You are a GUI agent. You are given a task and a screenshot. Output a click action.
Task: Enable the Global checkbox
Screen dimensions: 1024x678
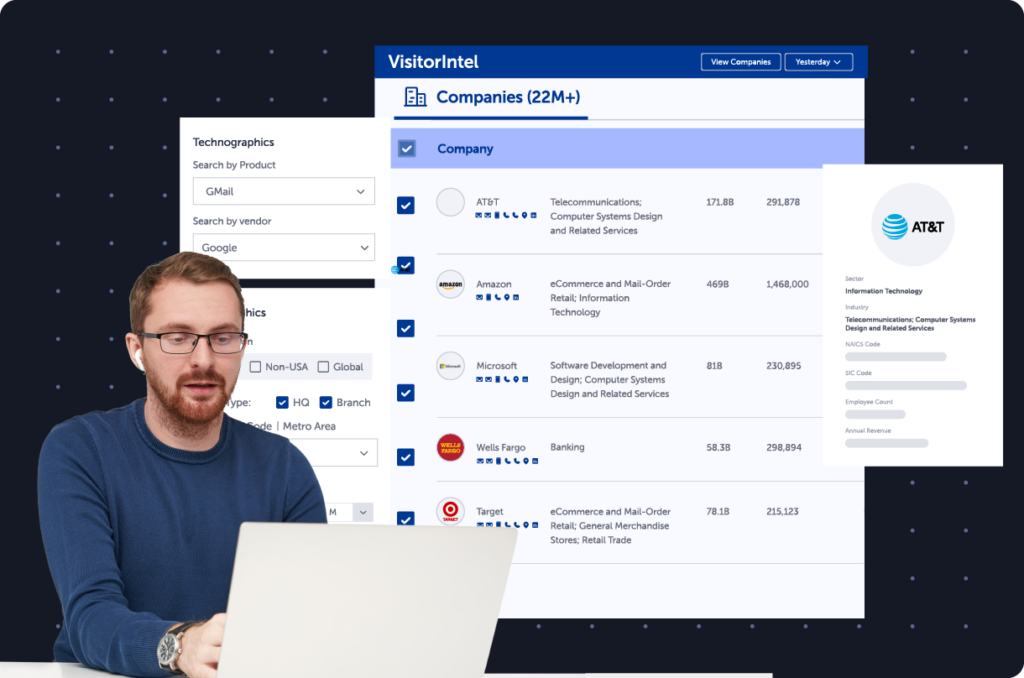point(323,366)
